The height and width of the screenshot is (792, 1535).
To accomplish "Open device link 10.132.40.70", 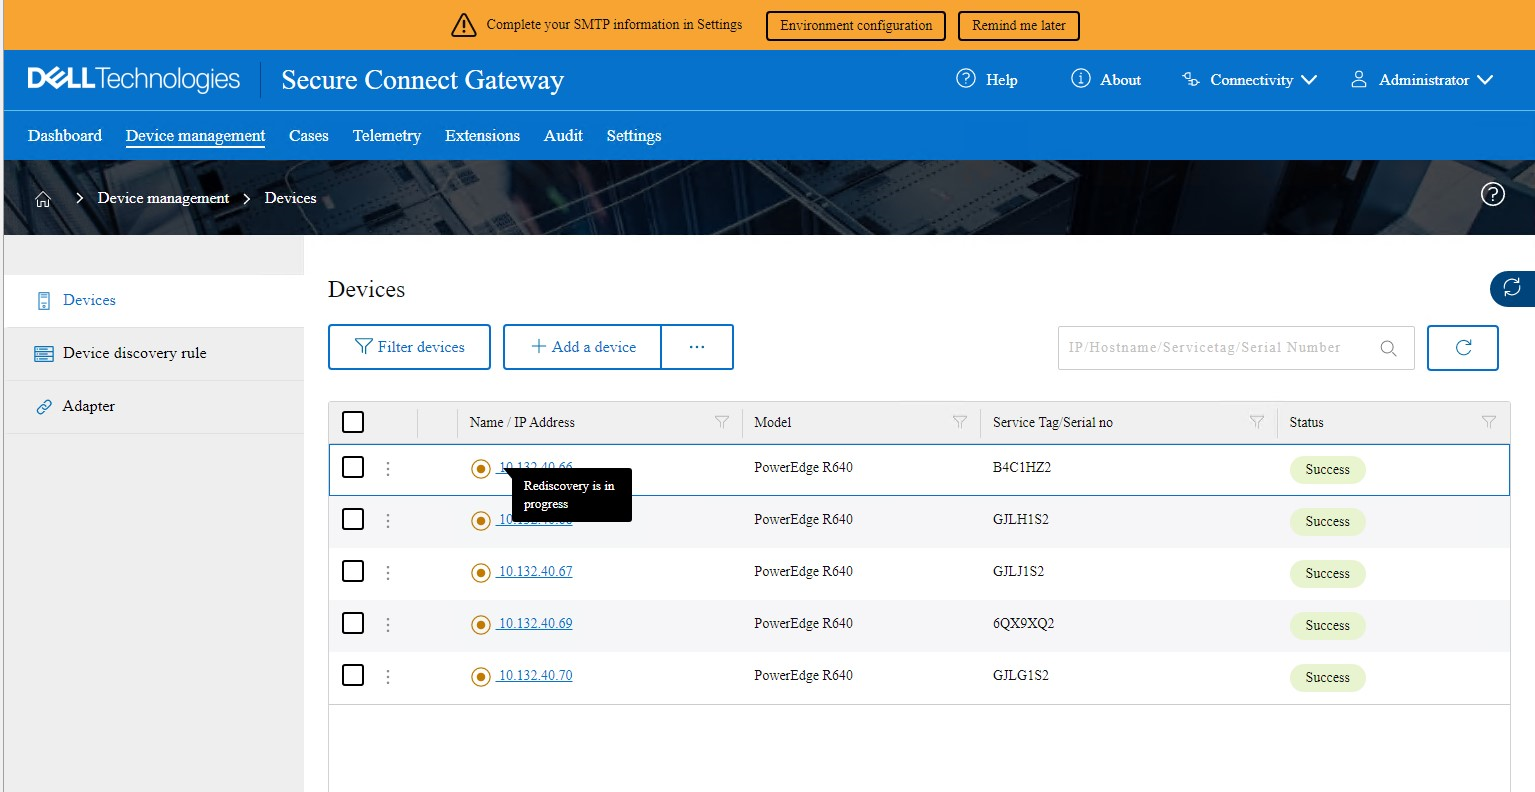I will point(535,676).
